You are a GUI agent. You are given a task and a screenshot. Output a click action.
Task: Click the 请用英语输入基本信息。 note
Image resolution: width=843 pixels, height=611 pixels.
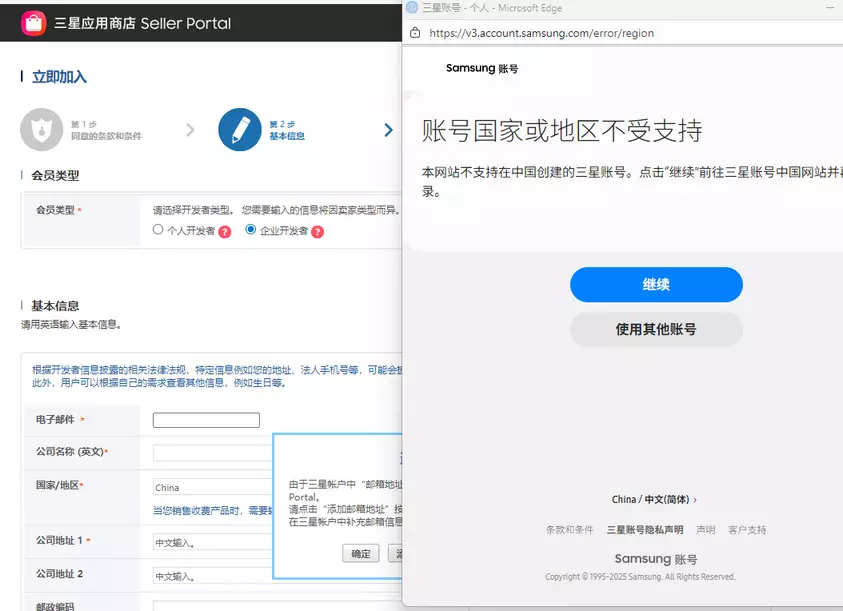tap(71, 324)
